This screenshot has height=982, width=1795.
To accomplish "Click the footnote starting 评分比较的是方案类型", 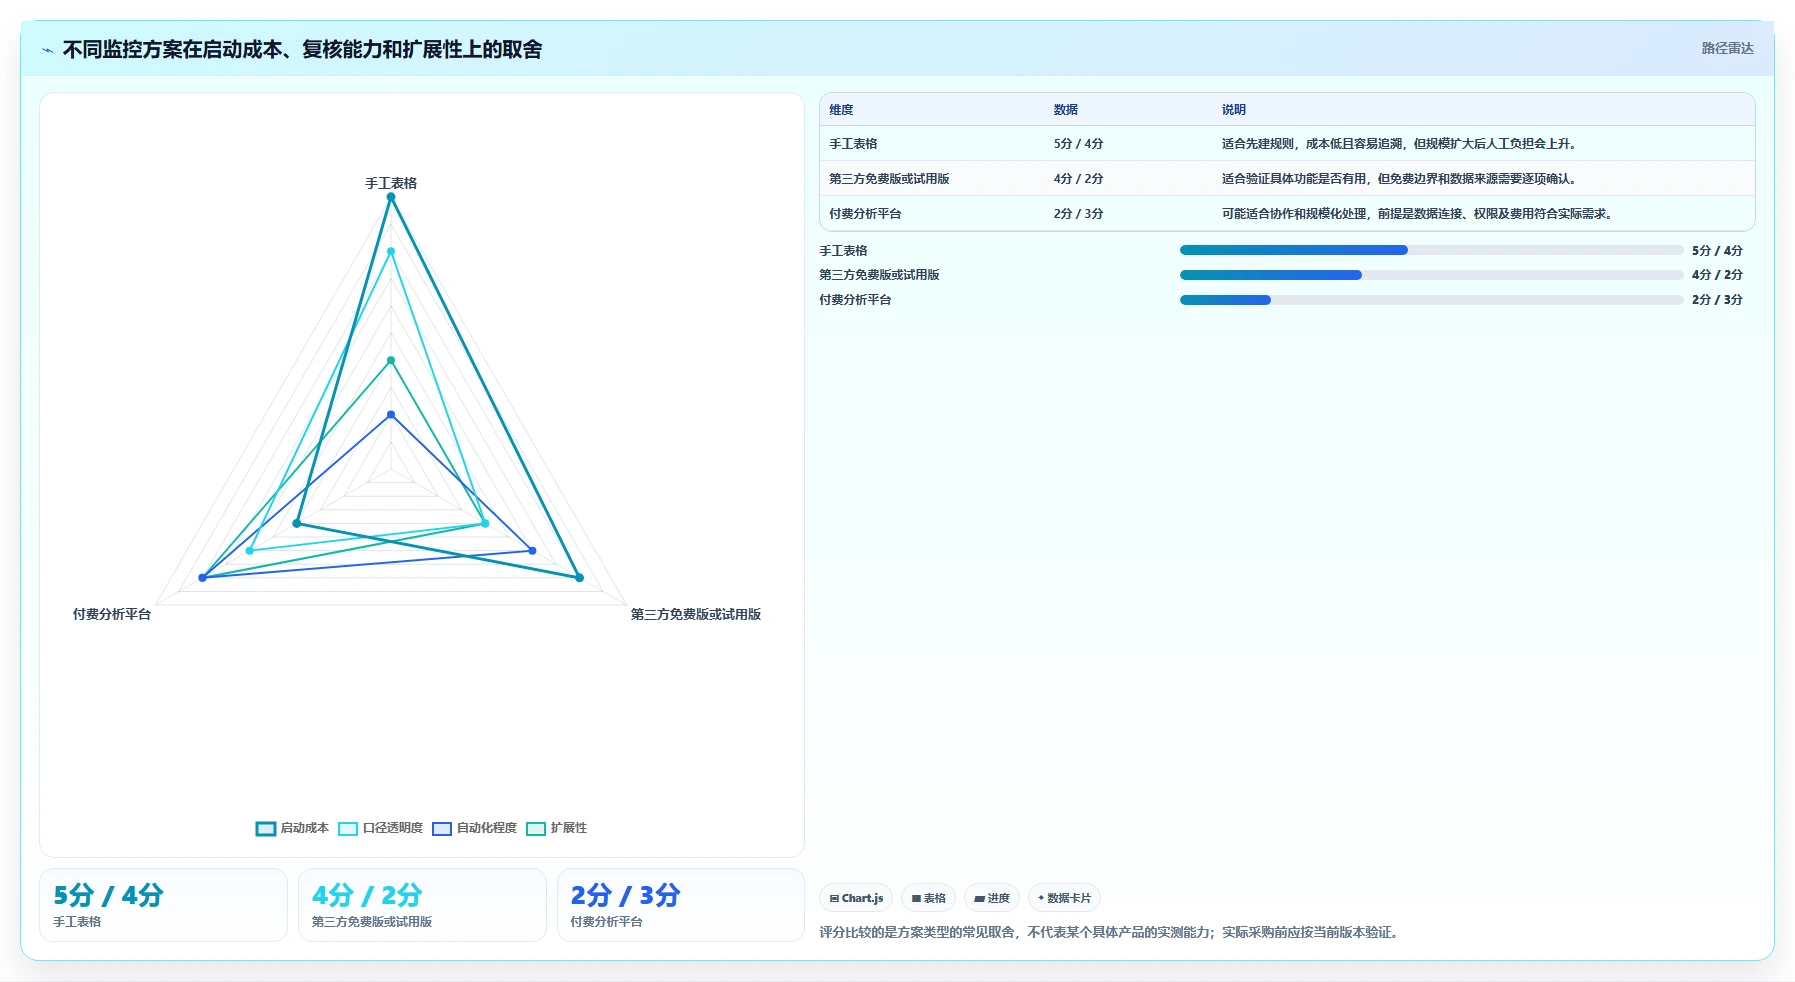I will (x=1111, y=932).
